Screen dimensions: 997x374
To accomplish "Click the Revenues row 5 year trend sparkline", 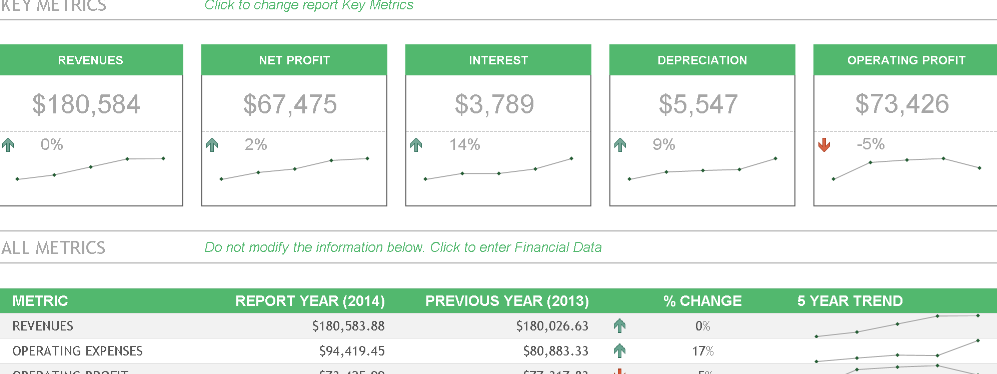I will point(897,326).
